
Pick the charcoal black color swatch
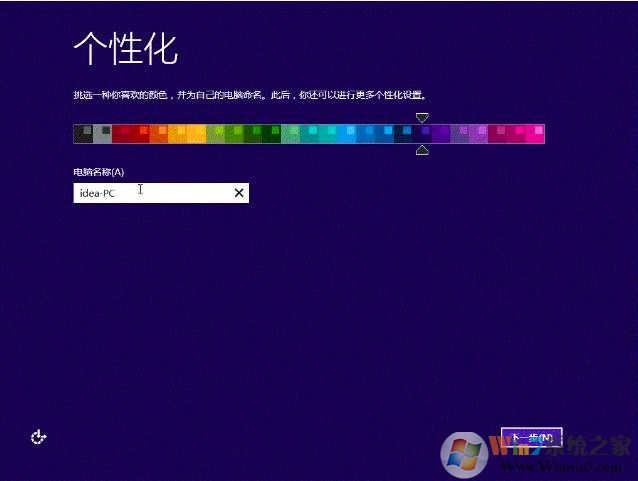(83, 134)
